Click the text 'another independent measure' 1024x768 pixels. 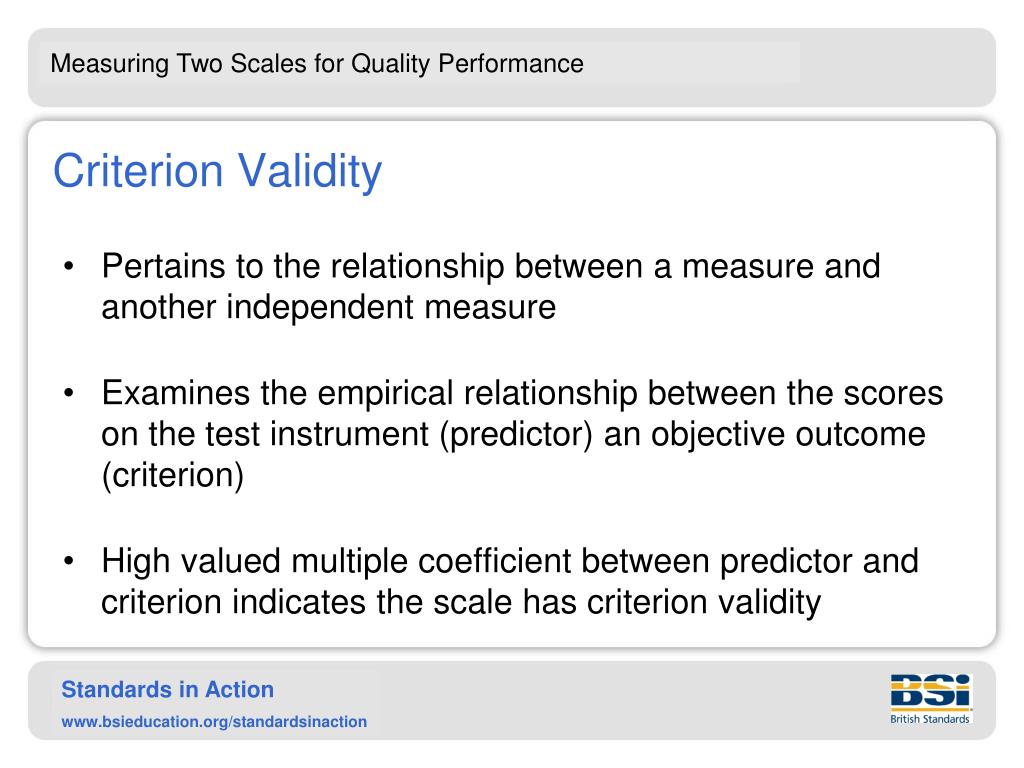pos(328,307)
